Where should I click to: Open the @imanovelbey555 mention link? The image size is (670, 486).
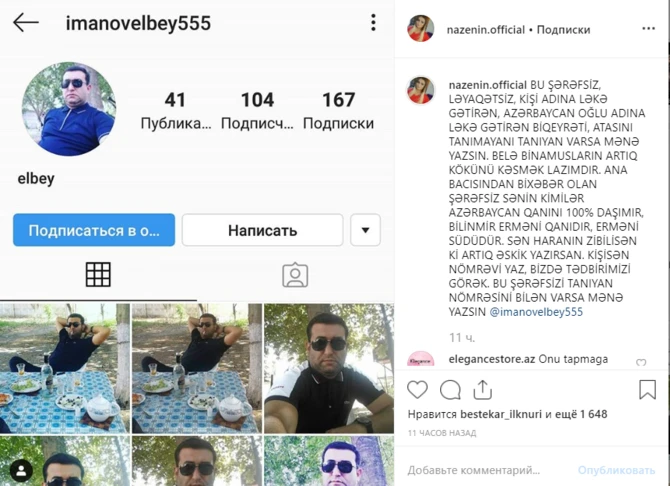point(536,312)
